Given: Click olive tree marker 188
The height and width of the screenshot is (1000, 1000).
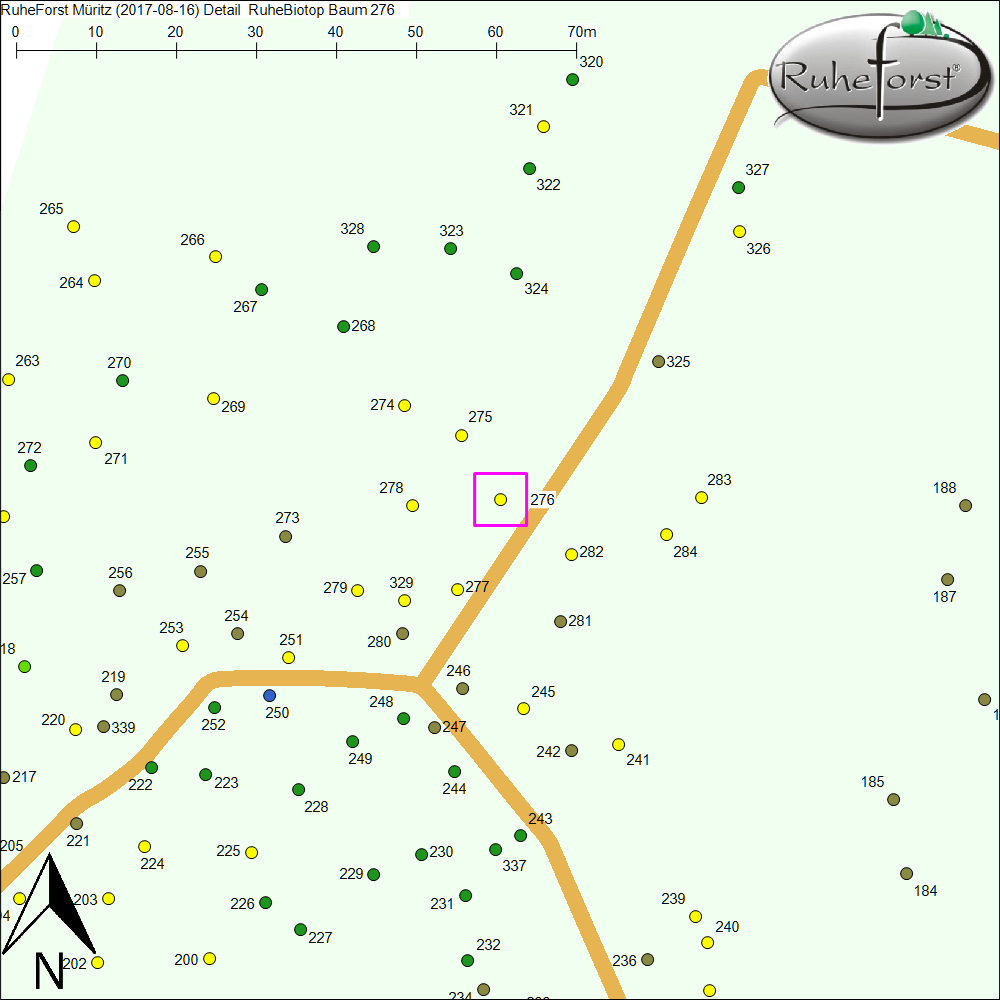Looking at the screenshot, I should pyautogui.click(x=965, y=505).
